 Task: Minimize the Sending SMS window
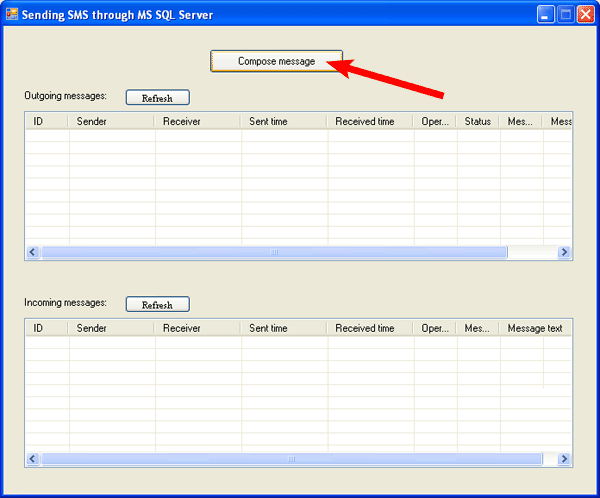(x=546, y=15)
